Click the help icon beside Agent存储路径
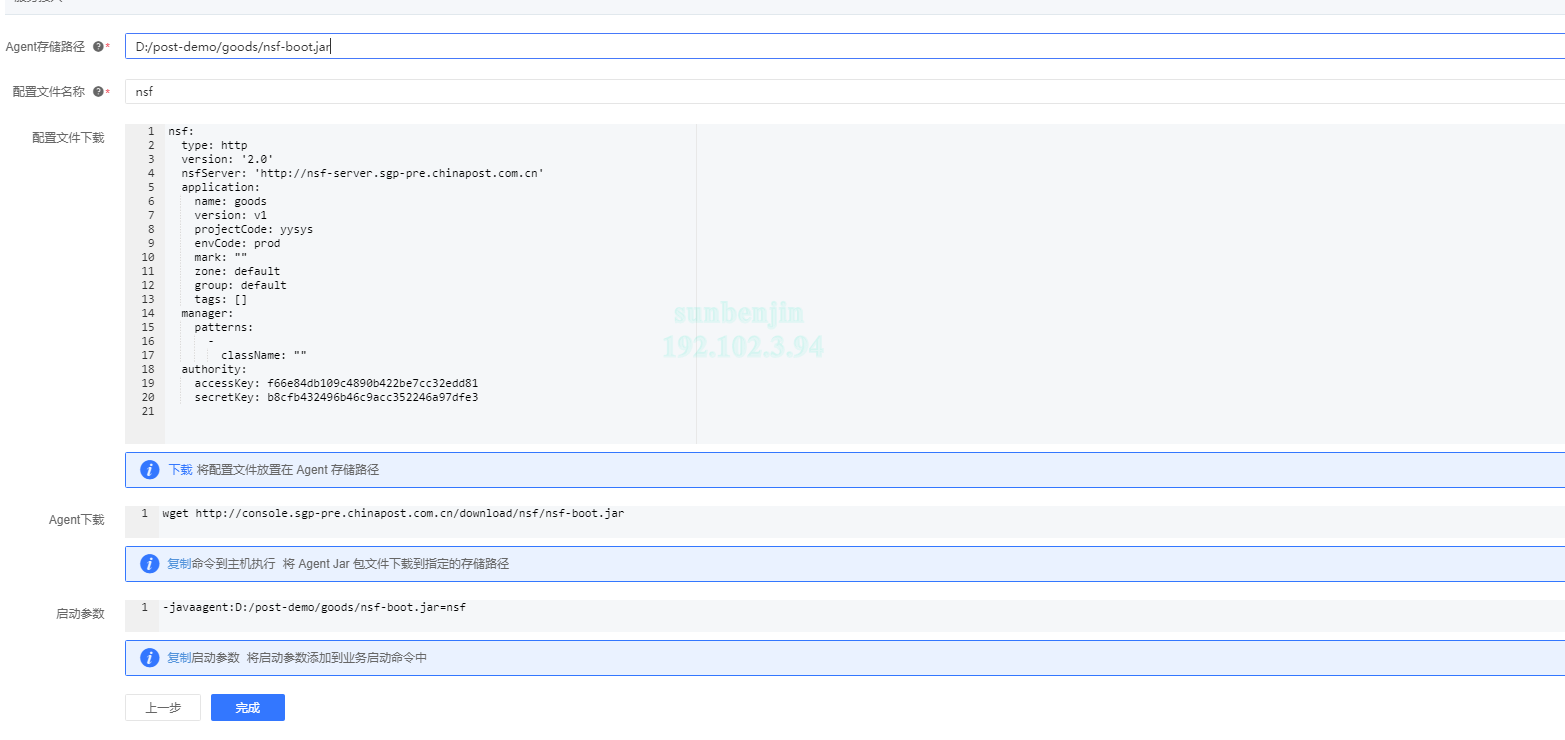 point(98,47)
